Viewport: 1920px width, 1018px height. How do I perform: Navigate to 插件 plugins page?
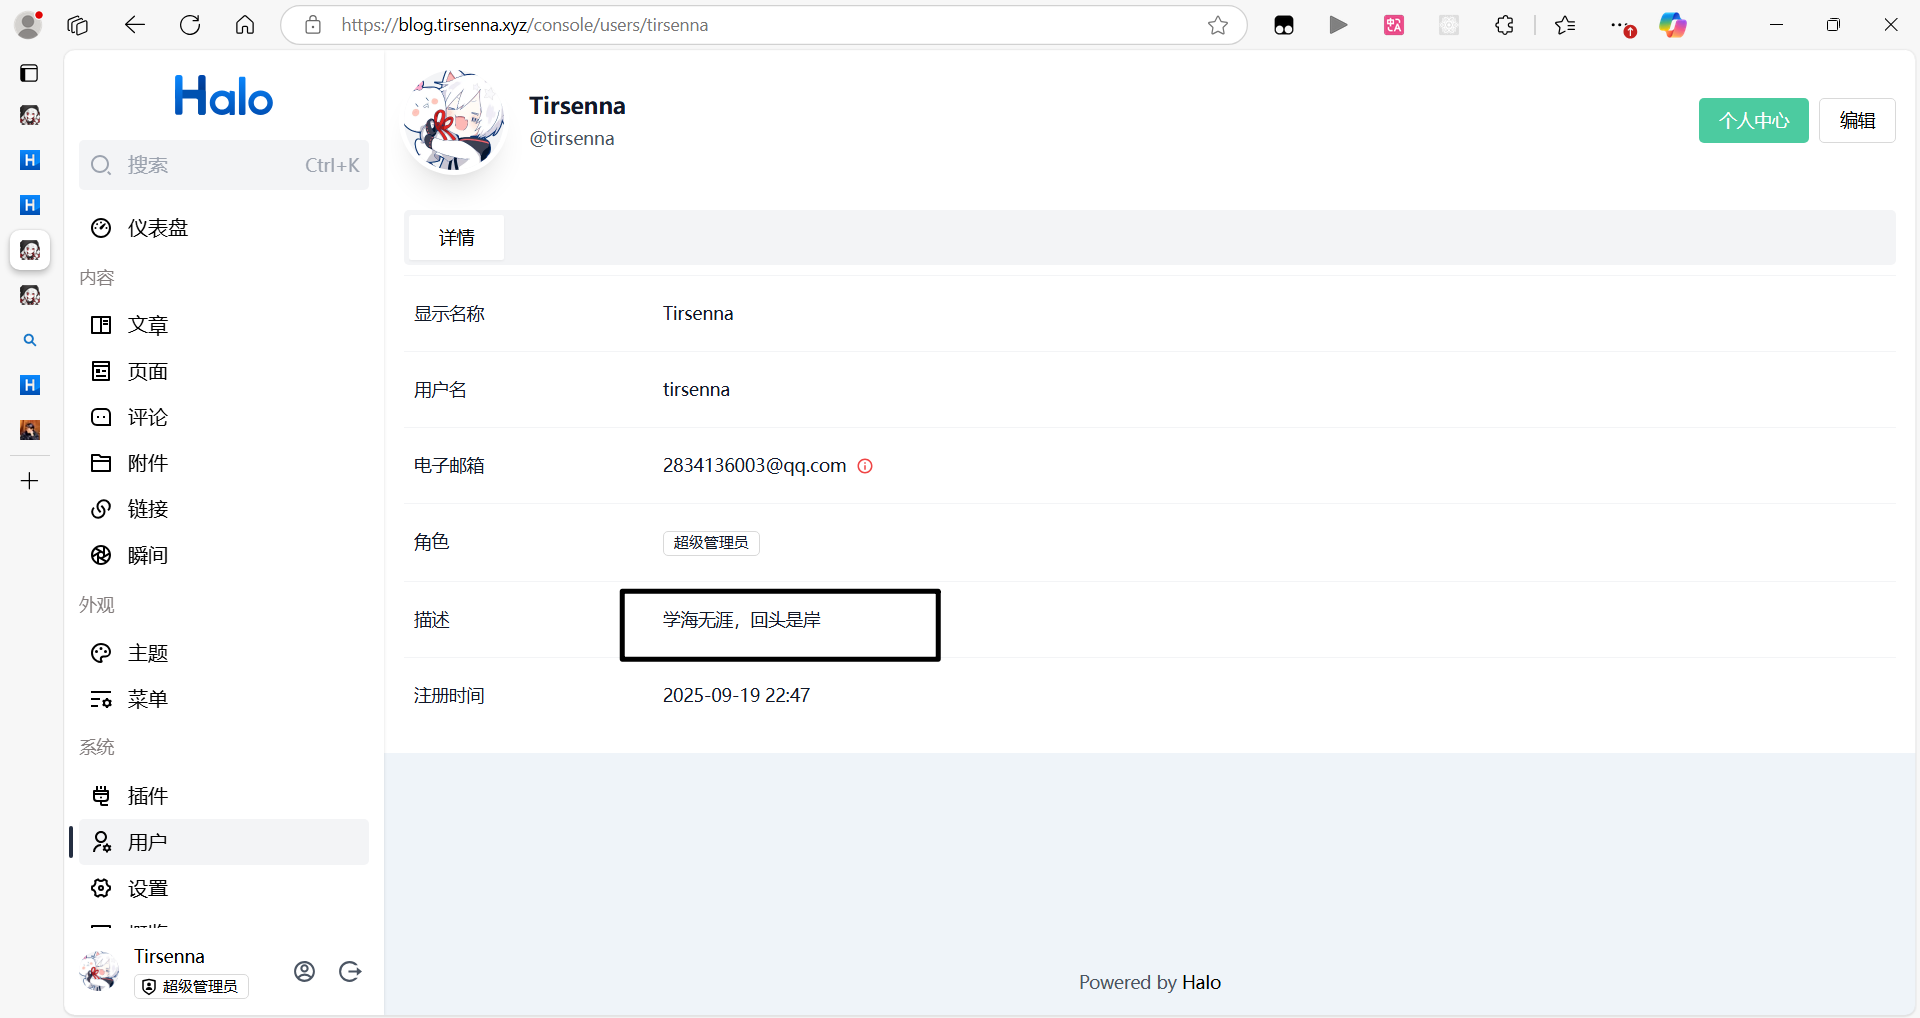click(x=147, y=796)
